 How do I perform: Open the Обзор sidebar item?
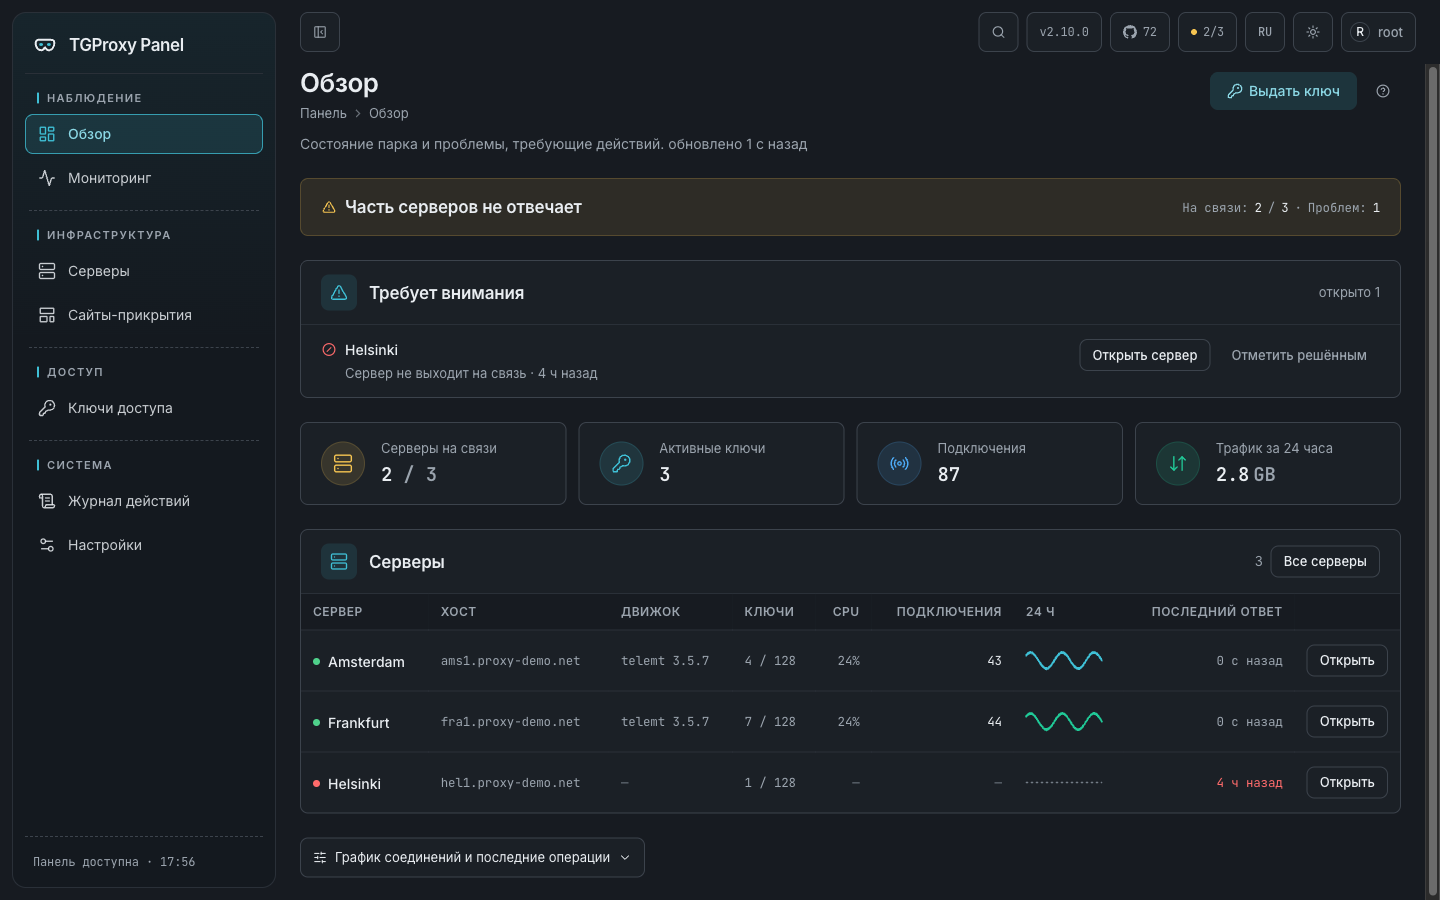(144, 134)
